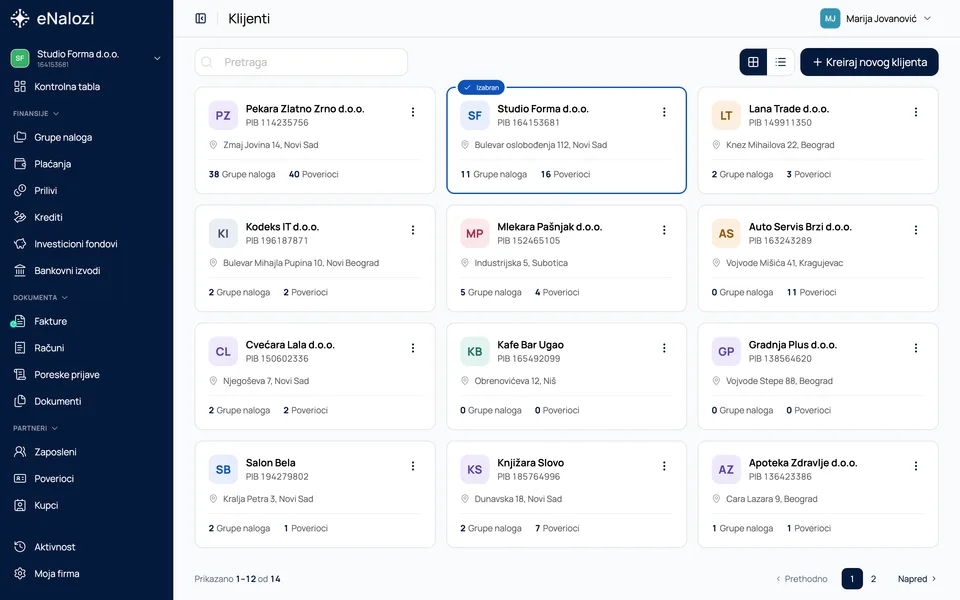960x600 pixels.
Task: Collapse the PARTNERI section
Action: tap(36, 429)
